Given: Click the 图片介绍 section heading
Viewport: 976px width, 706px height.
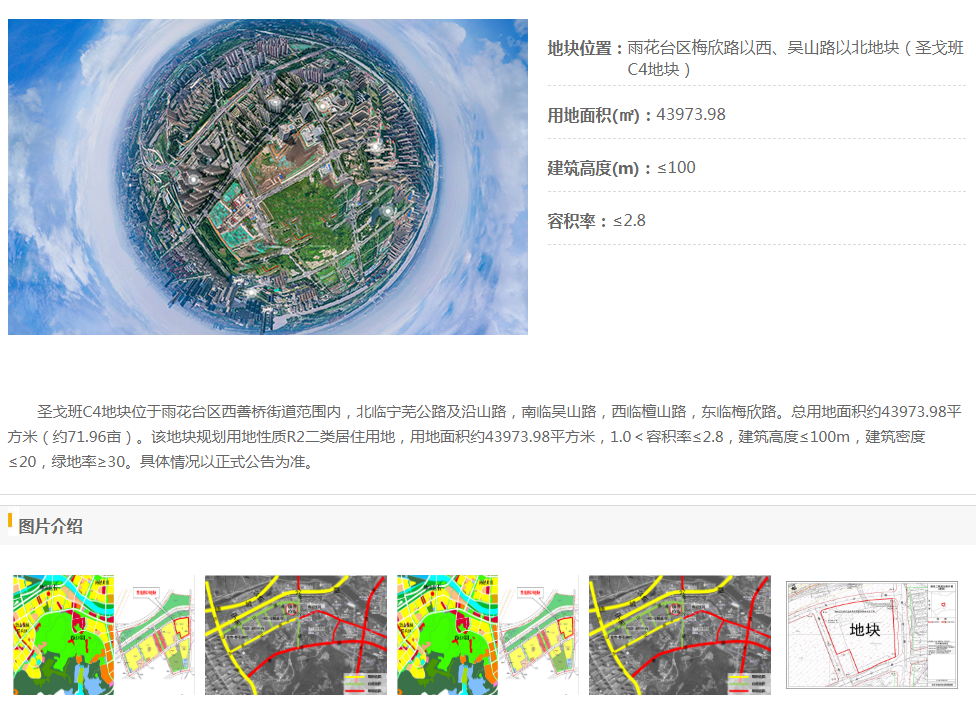Looking at the screenshot, I should tap(51, 526).
